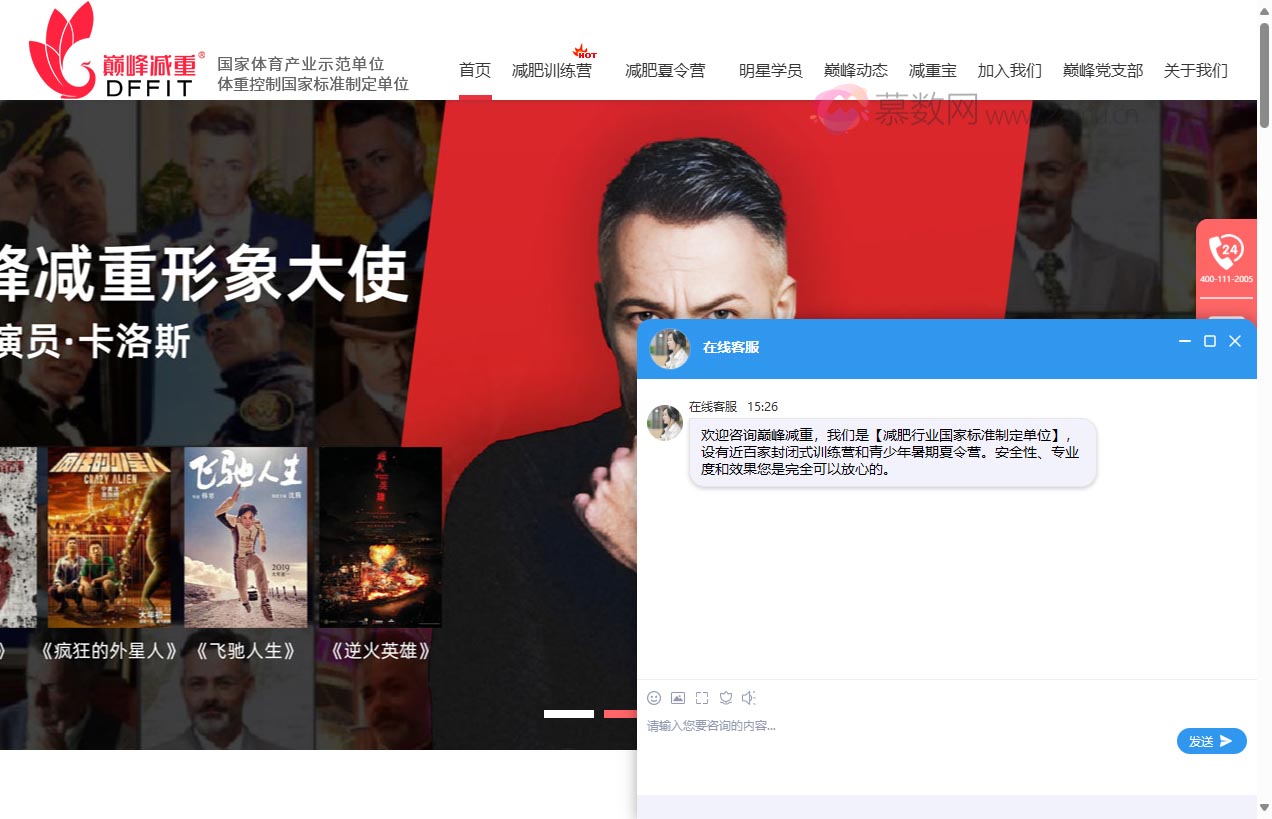Close the online chat window
The width and height of the screenshot is (1272, 819).
1235,341
